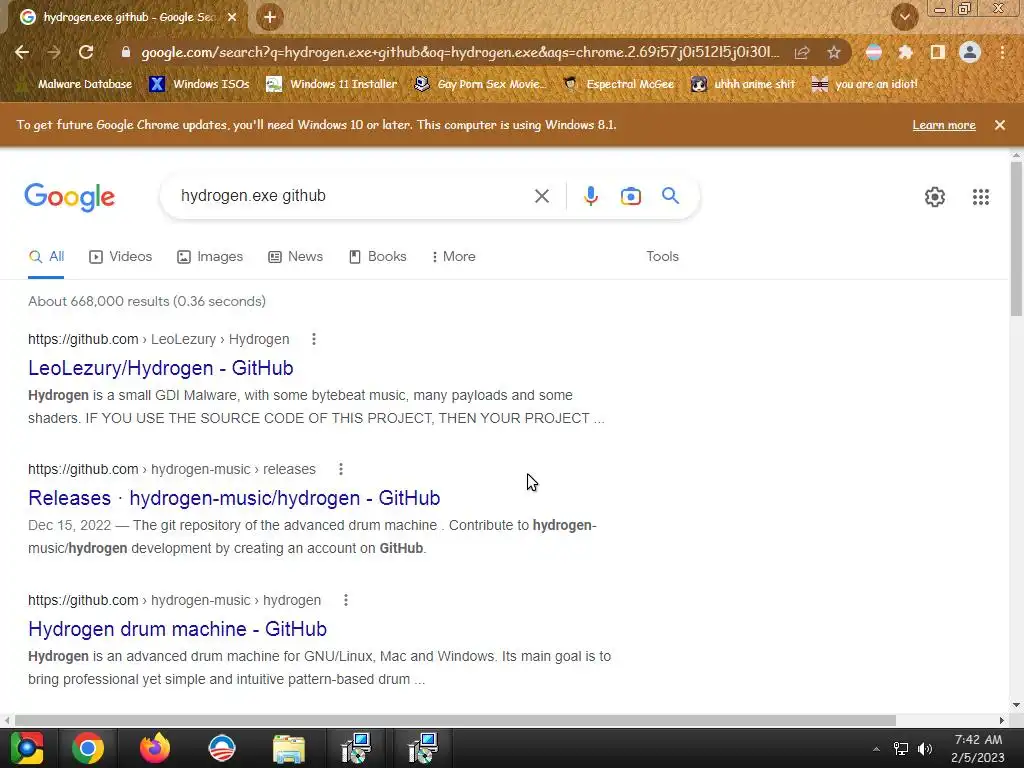1024x768 pixels.
Task: Open Chrome from the taskbar
Action: (88, 748)
